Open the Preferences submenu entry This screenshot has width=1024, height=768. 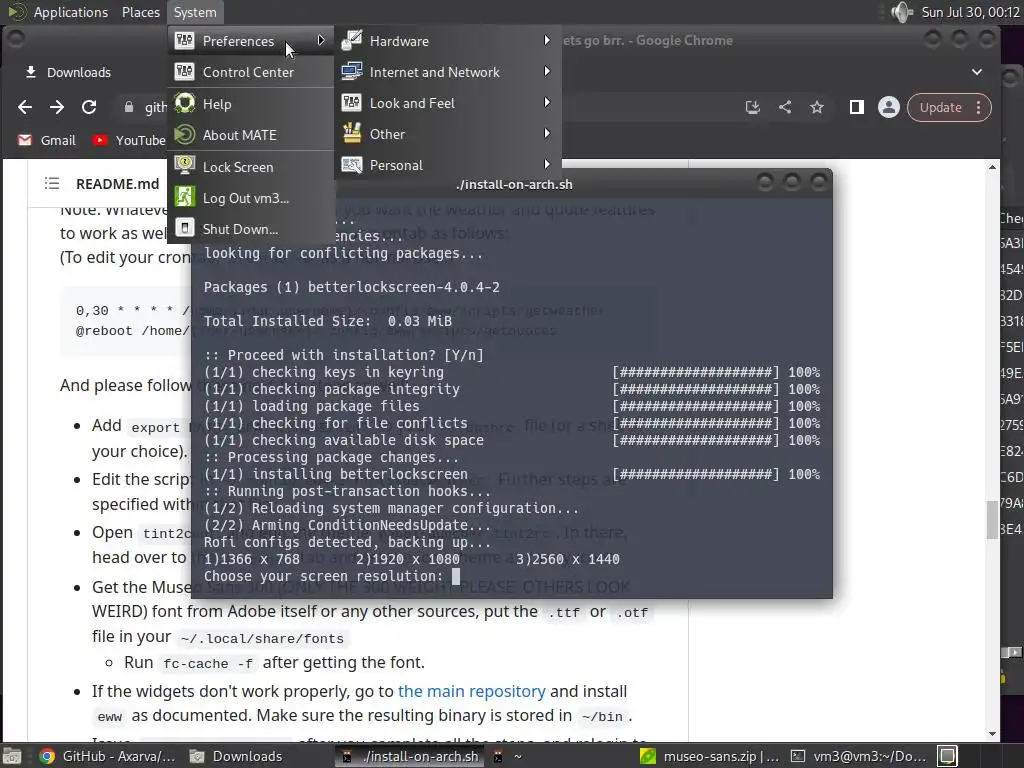click(251, 41)
